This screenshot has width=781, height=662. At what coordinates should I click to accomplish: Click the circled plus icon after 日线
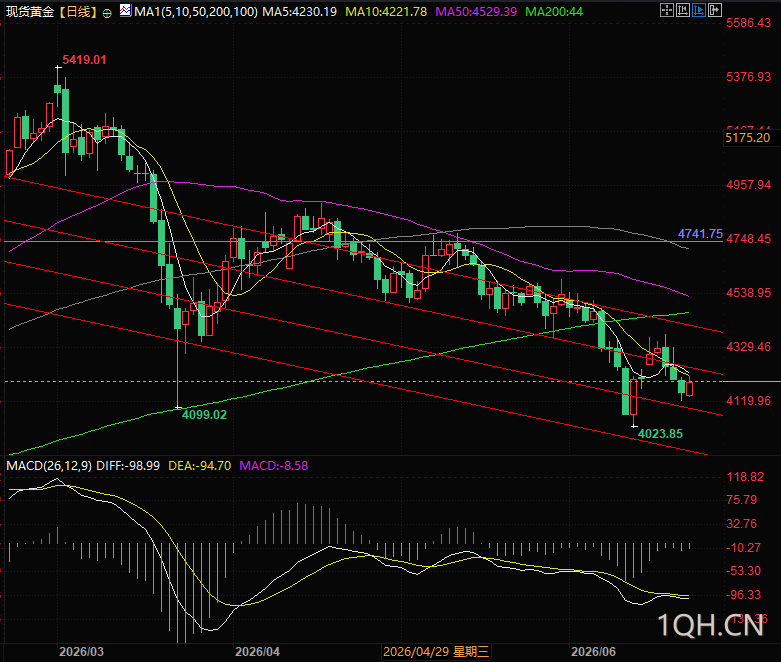[107, 13]
